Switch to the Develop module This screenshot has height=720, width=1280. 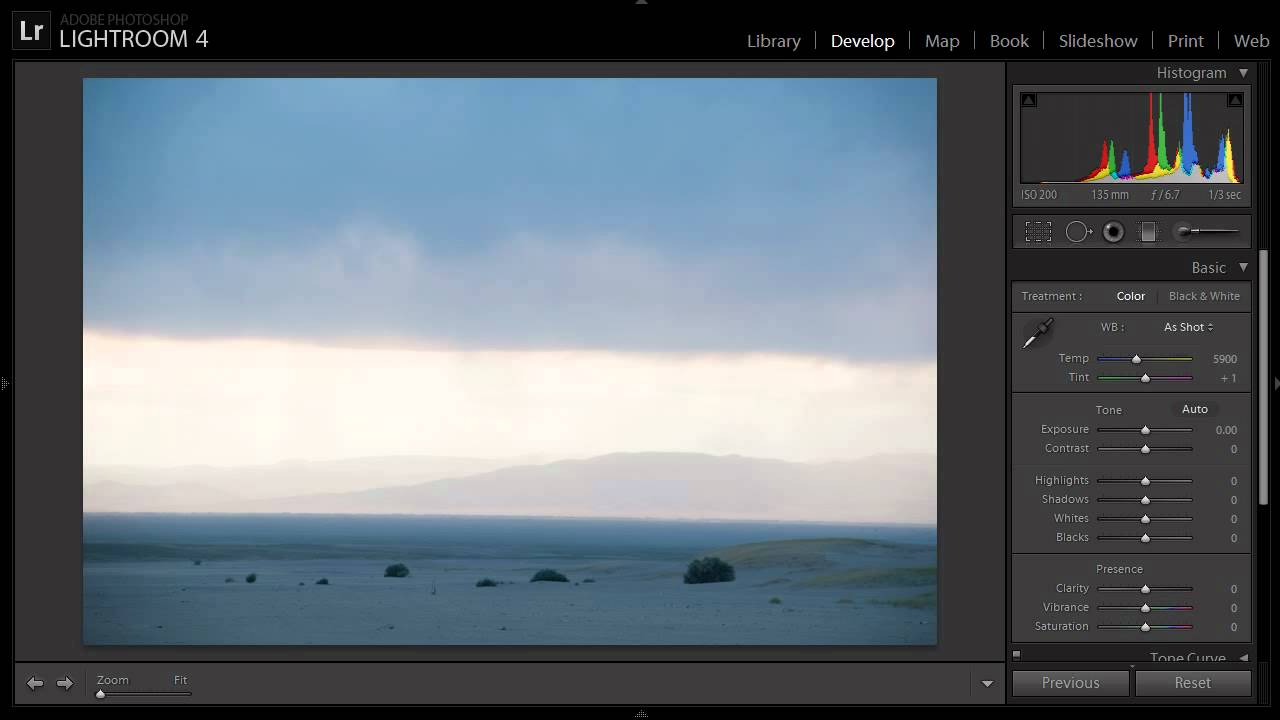pos(862,41)
